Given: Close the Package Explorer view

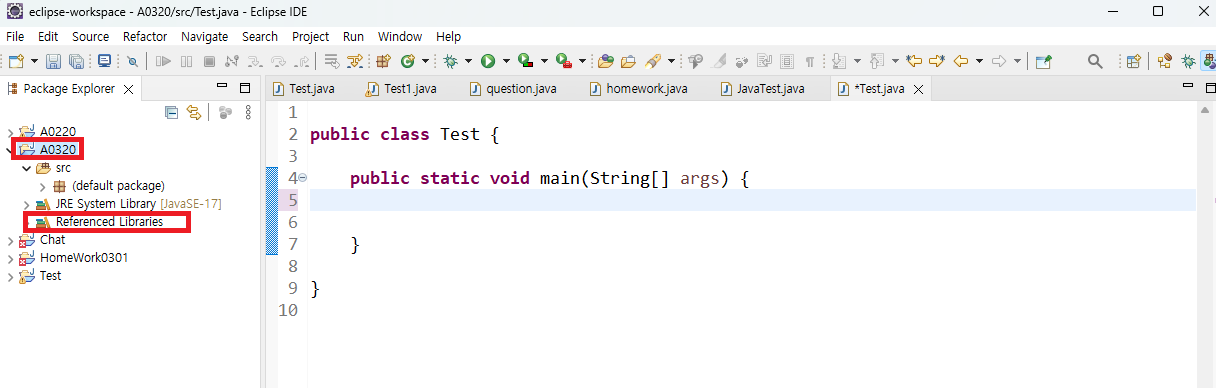Looking at the screenshot, I should point(127,89).
